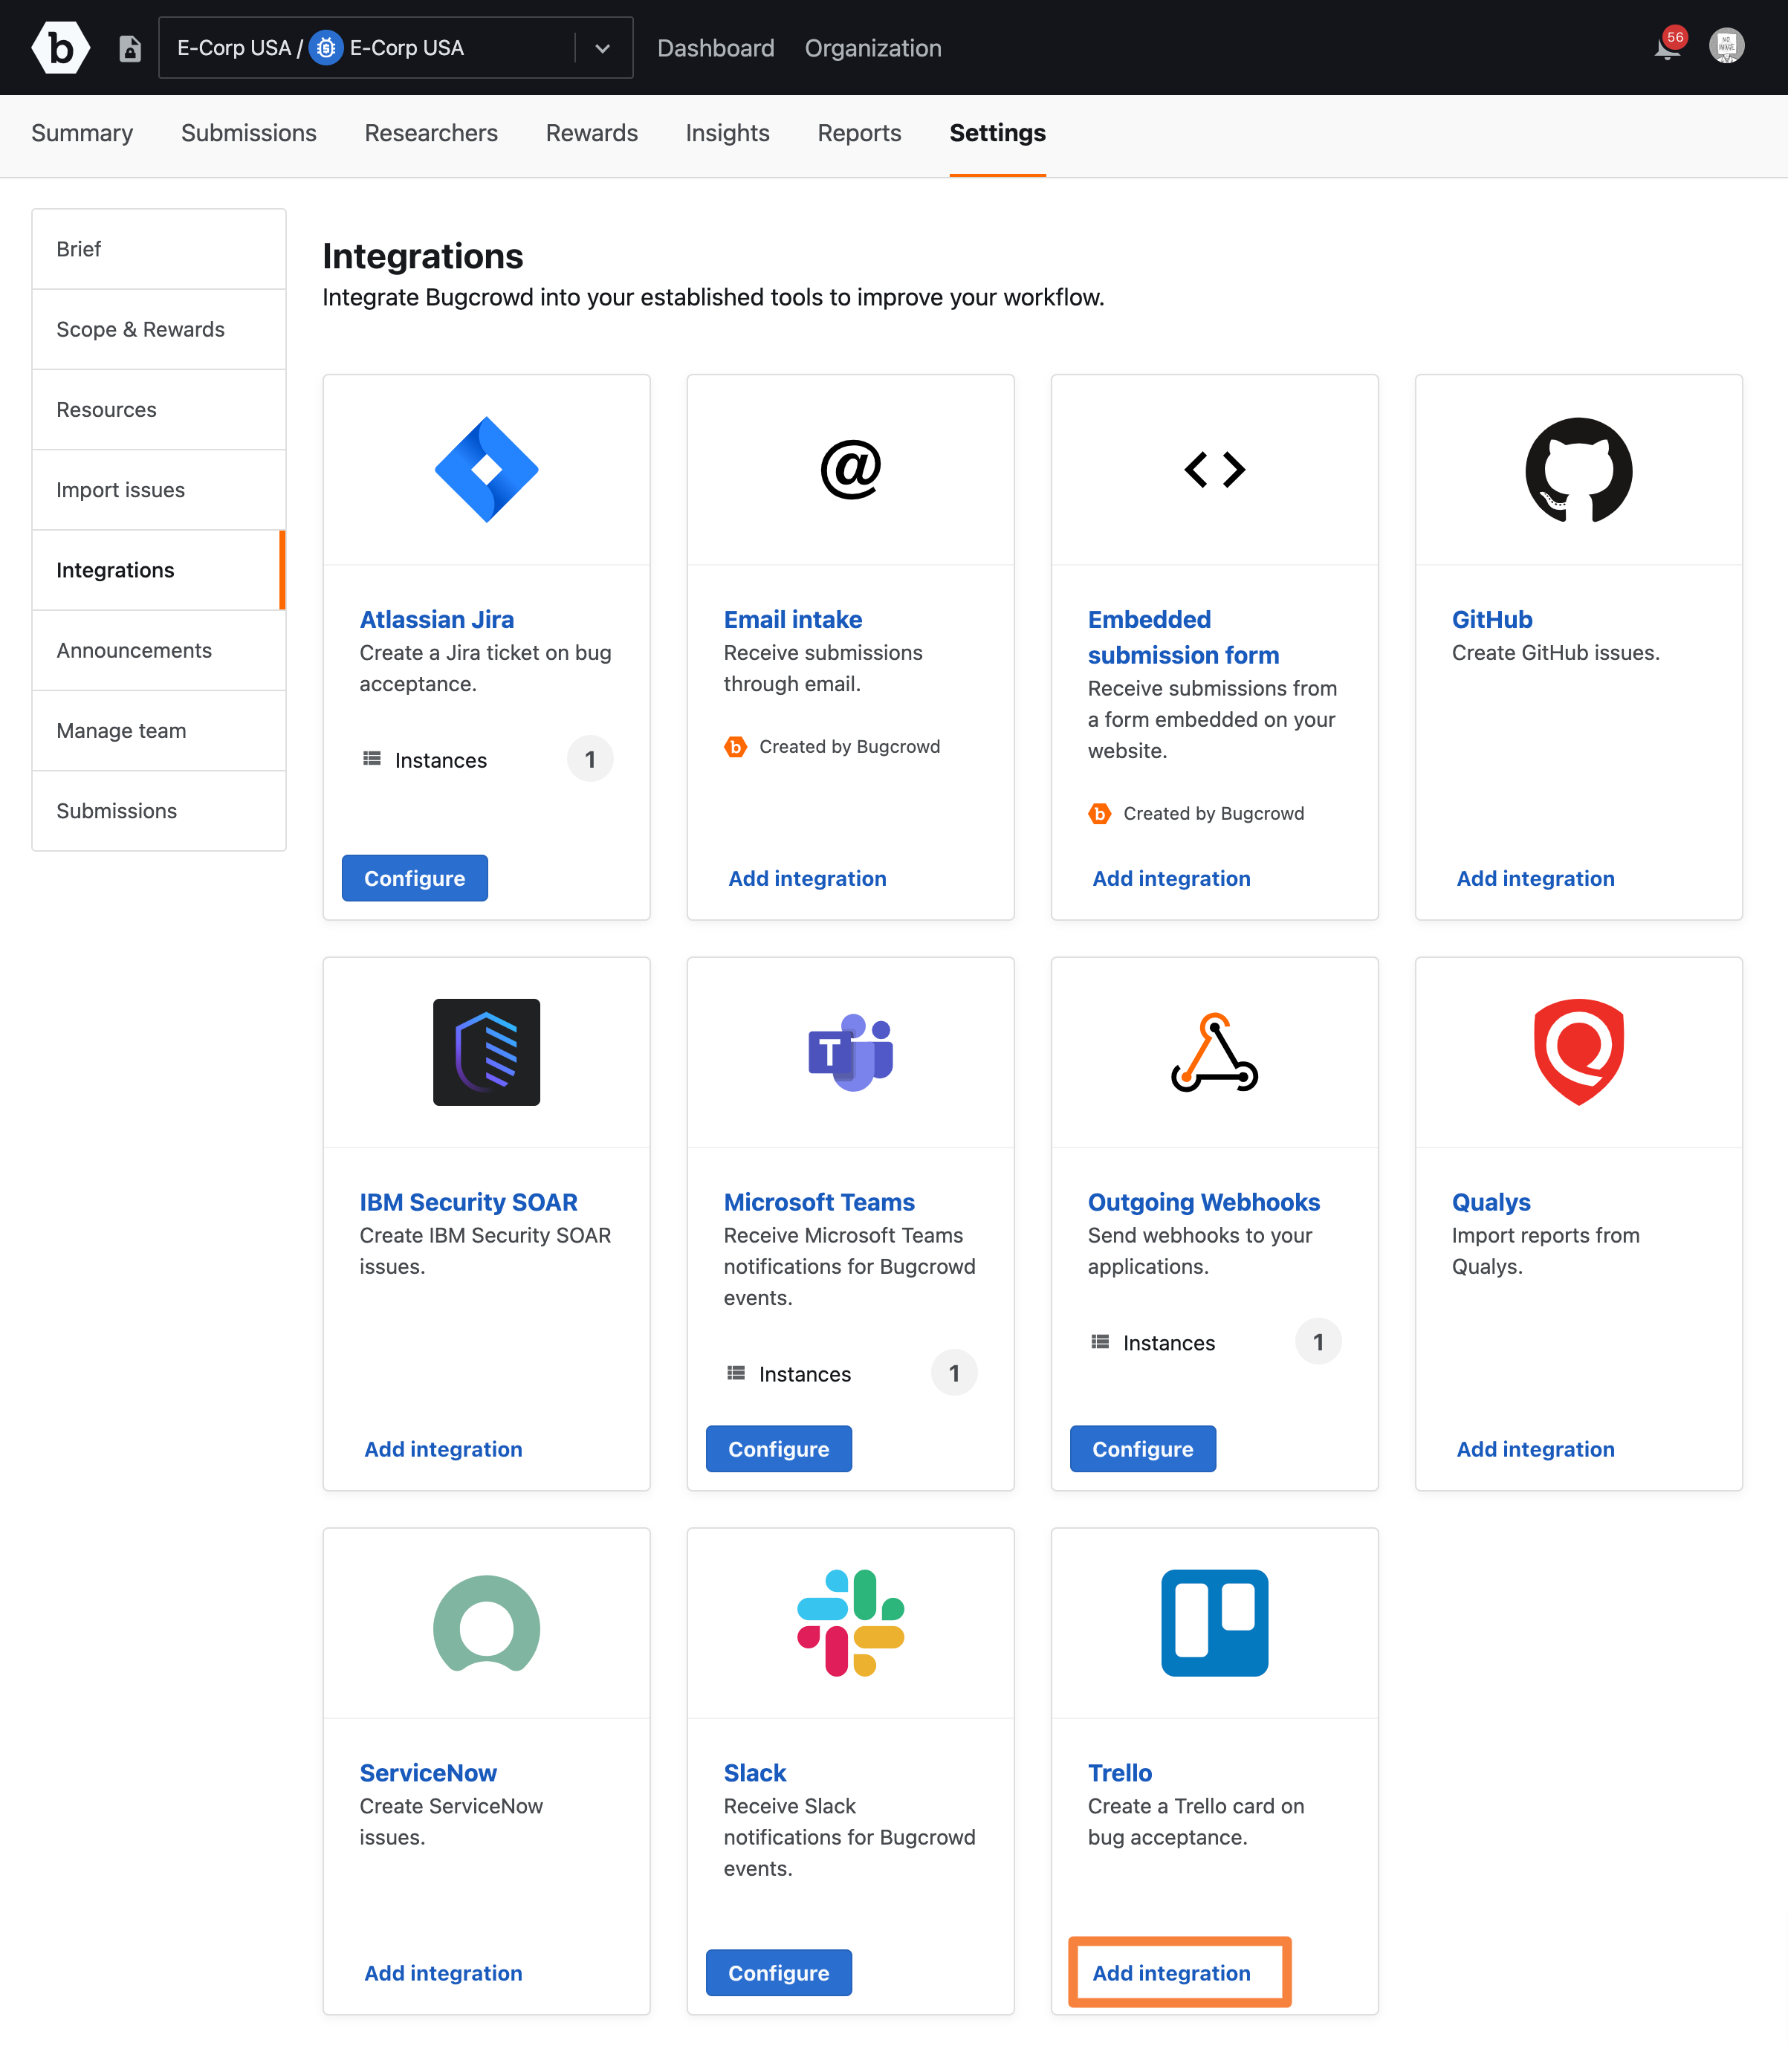Viewport: 1788px width, 2072px height.
Task: Click Bugcrowd icon under Embedded submission form
Action: pos(1100,813)
